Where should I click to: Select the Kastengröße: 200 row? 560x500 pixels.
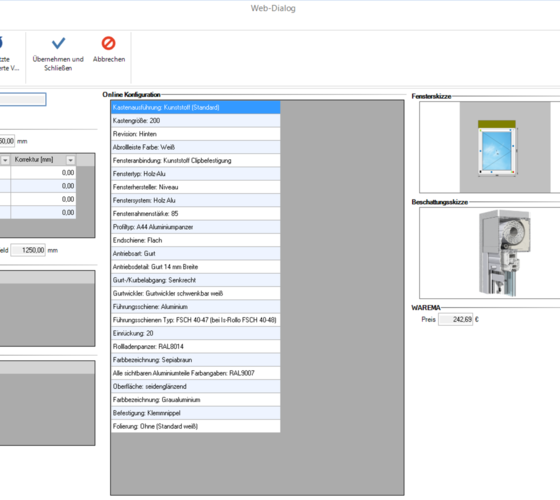pyautogui.click(x=195, y=121)
